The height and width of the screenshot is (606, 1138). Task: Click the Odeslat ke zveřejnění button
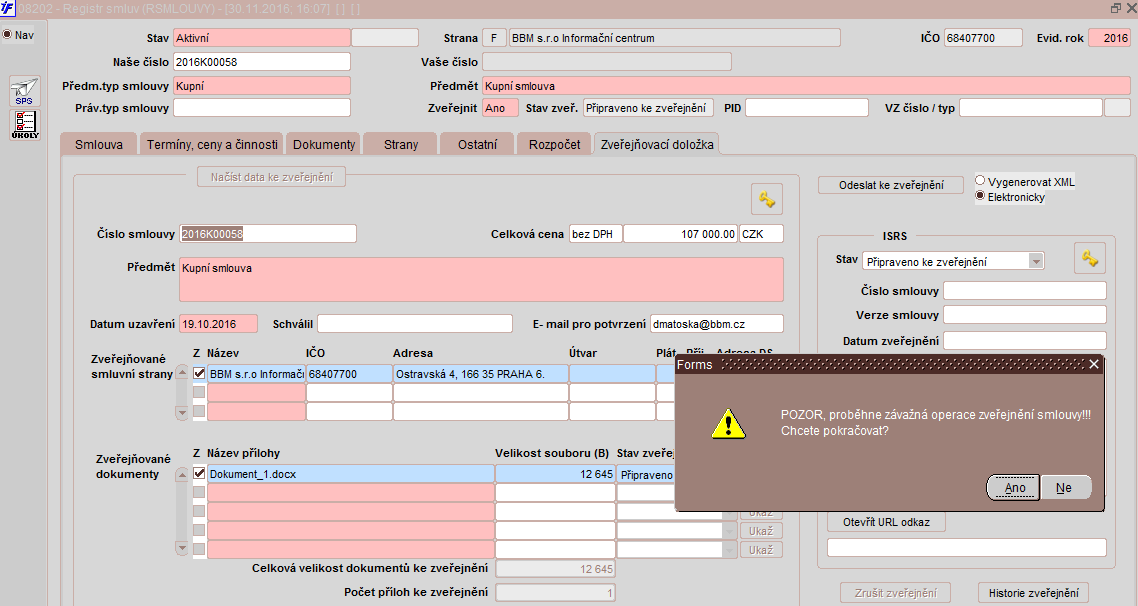pyautogui.click(x=891, y=185)
